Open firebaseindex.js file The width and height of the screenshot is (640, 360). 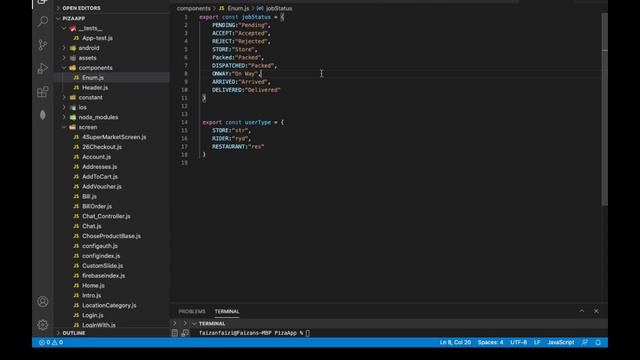point(103,276)
